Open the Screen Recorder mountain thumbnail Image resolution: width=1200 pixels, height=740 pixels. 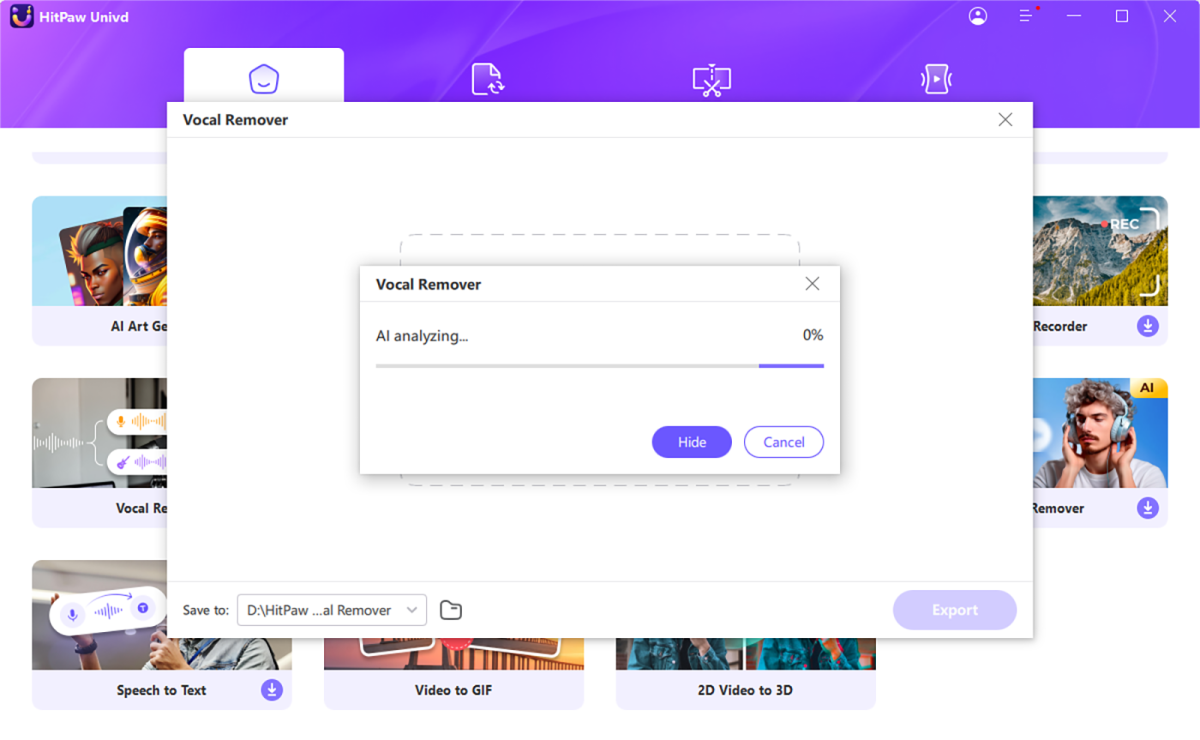(x=1101, y=251)
